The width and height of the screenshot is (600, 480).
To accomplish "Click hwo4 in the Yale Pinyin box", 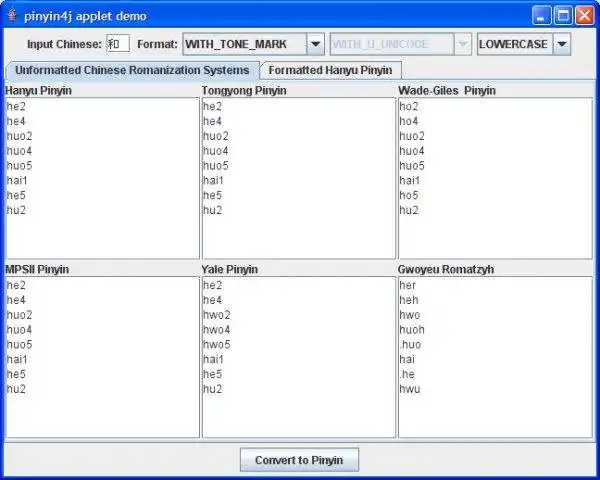I will click(217, 330).
